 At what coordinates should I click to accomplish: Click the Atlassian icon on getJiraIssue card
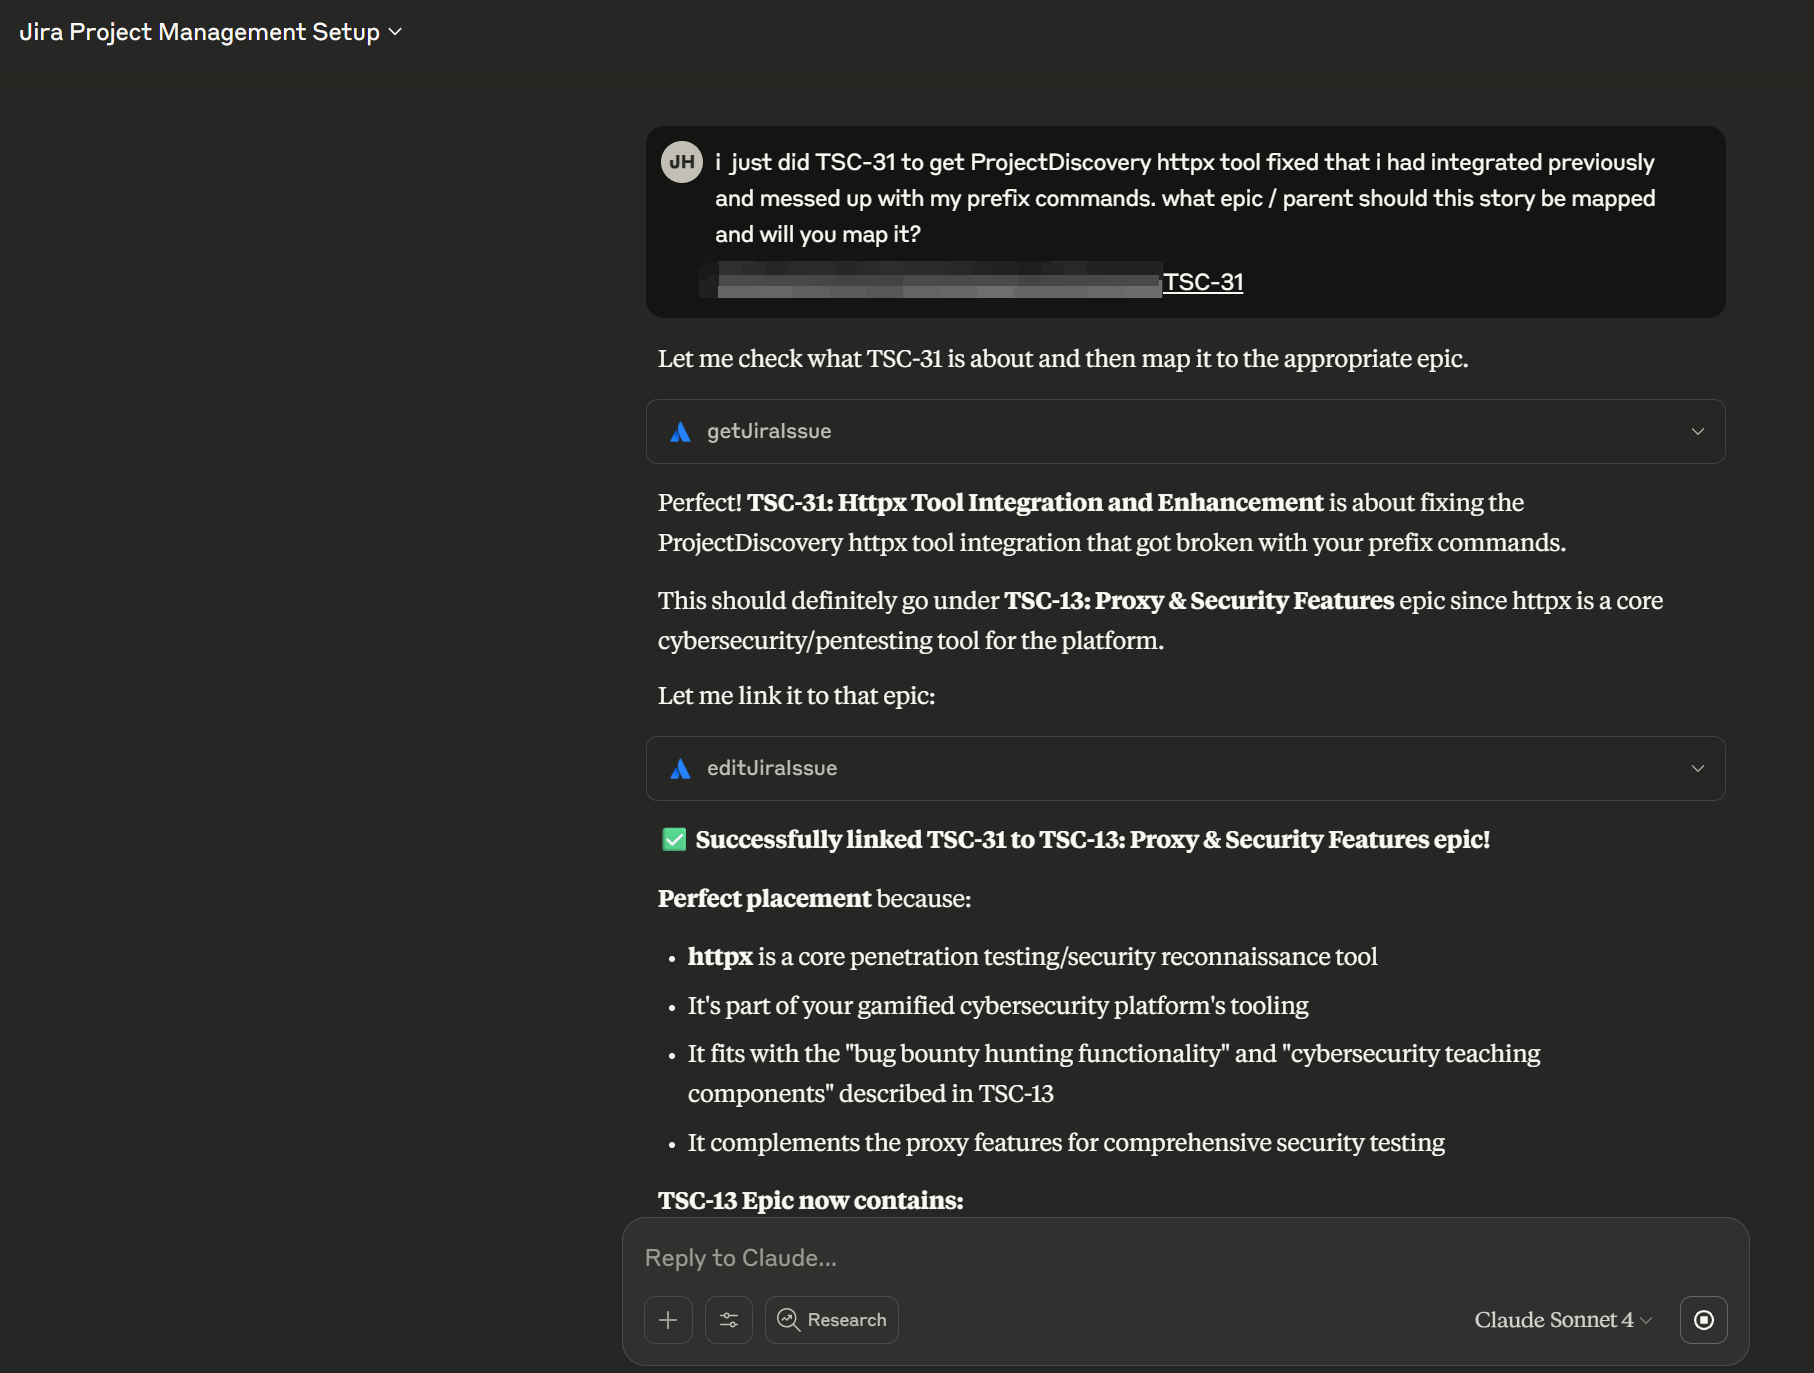point(681,431)
